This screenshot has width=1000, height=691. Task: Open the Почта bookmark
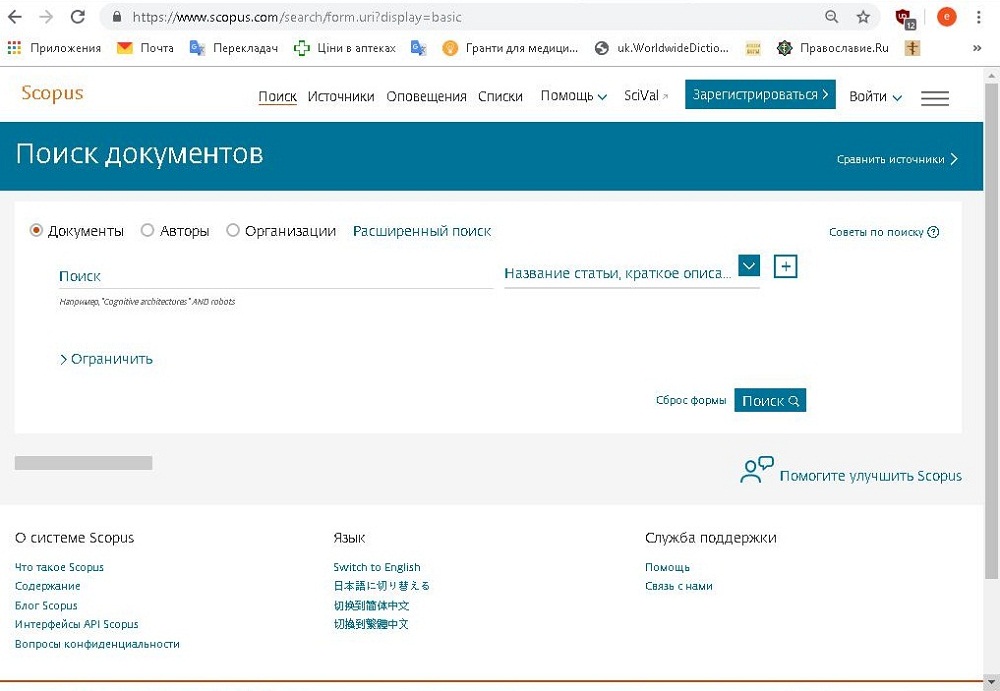145,48
